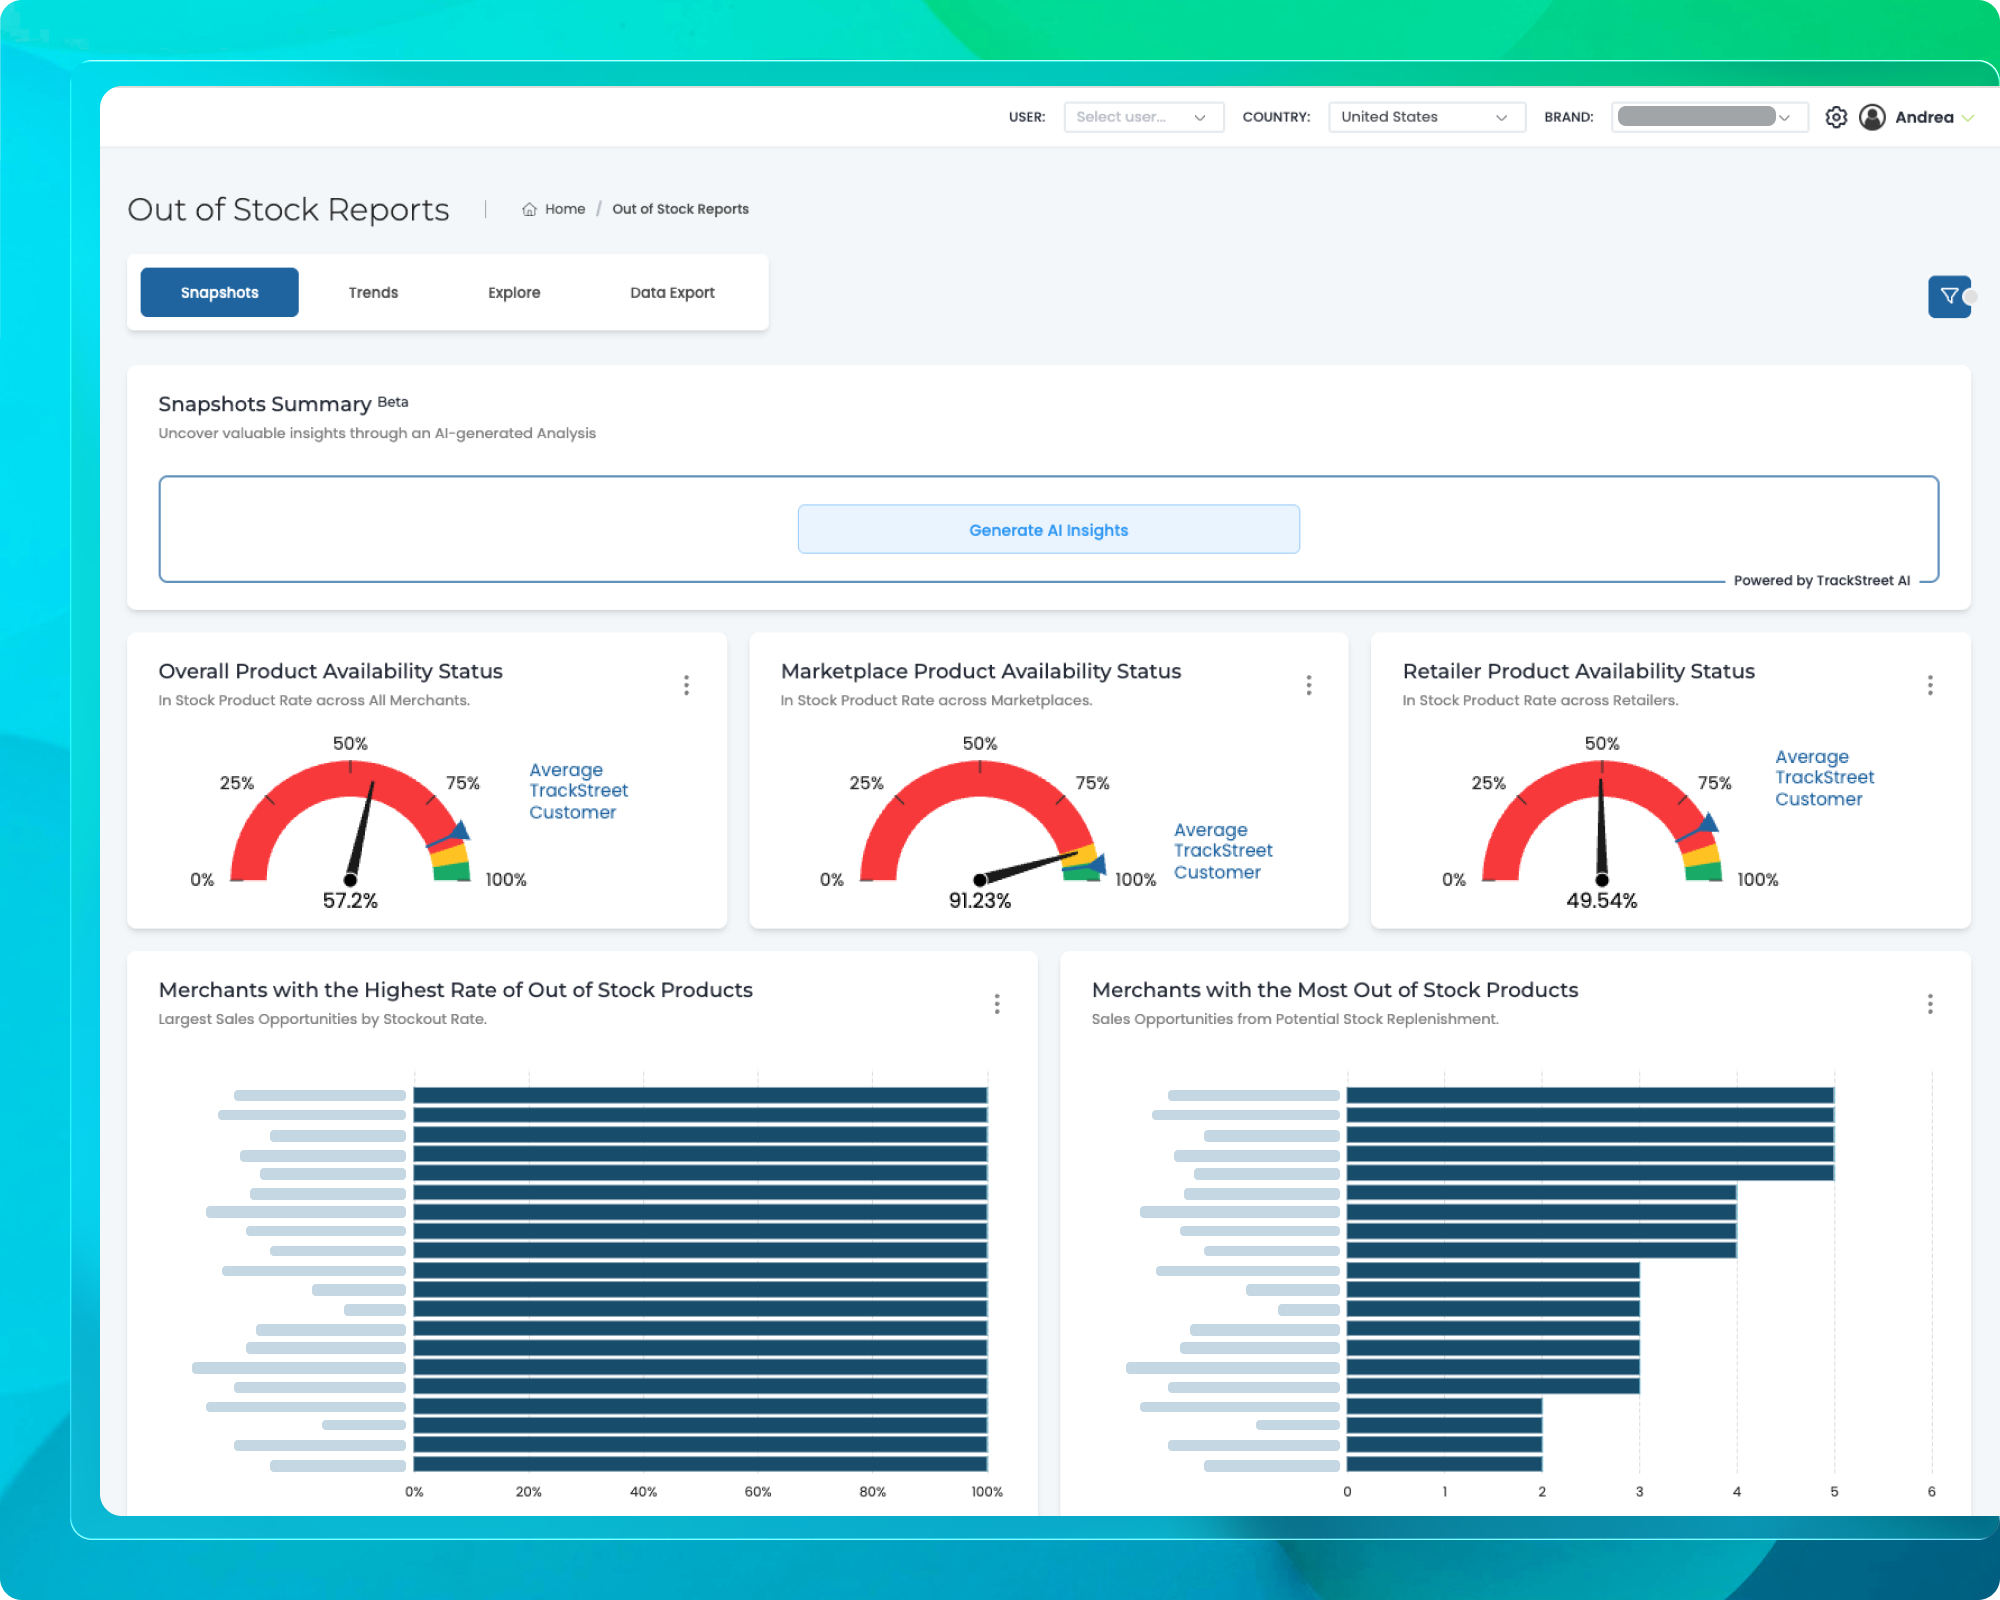Follow the Home breadcrumb link
2000x1600 pixels.
click(565, 209)
